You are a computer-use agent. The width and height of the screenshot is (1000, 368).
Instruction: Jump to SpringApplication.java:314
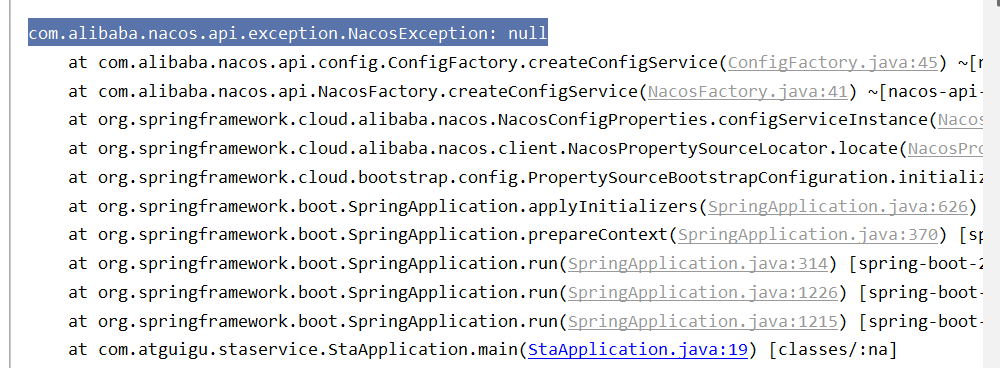(x=698, y=263)
